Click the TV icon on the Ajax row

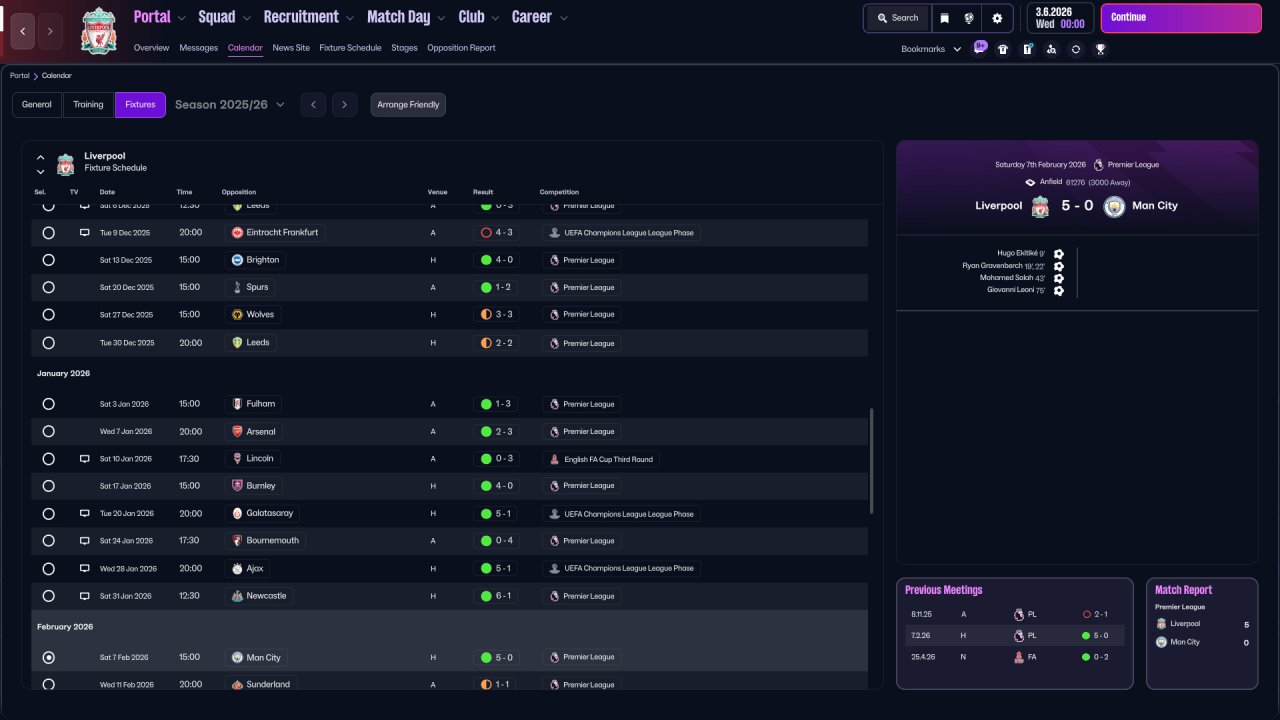85,568
